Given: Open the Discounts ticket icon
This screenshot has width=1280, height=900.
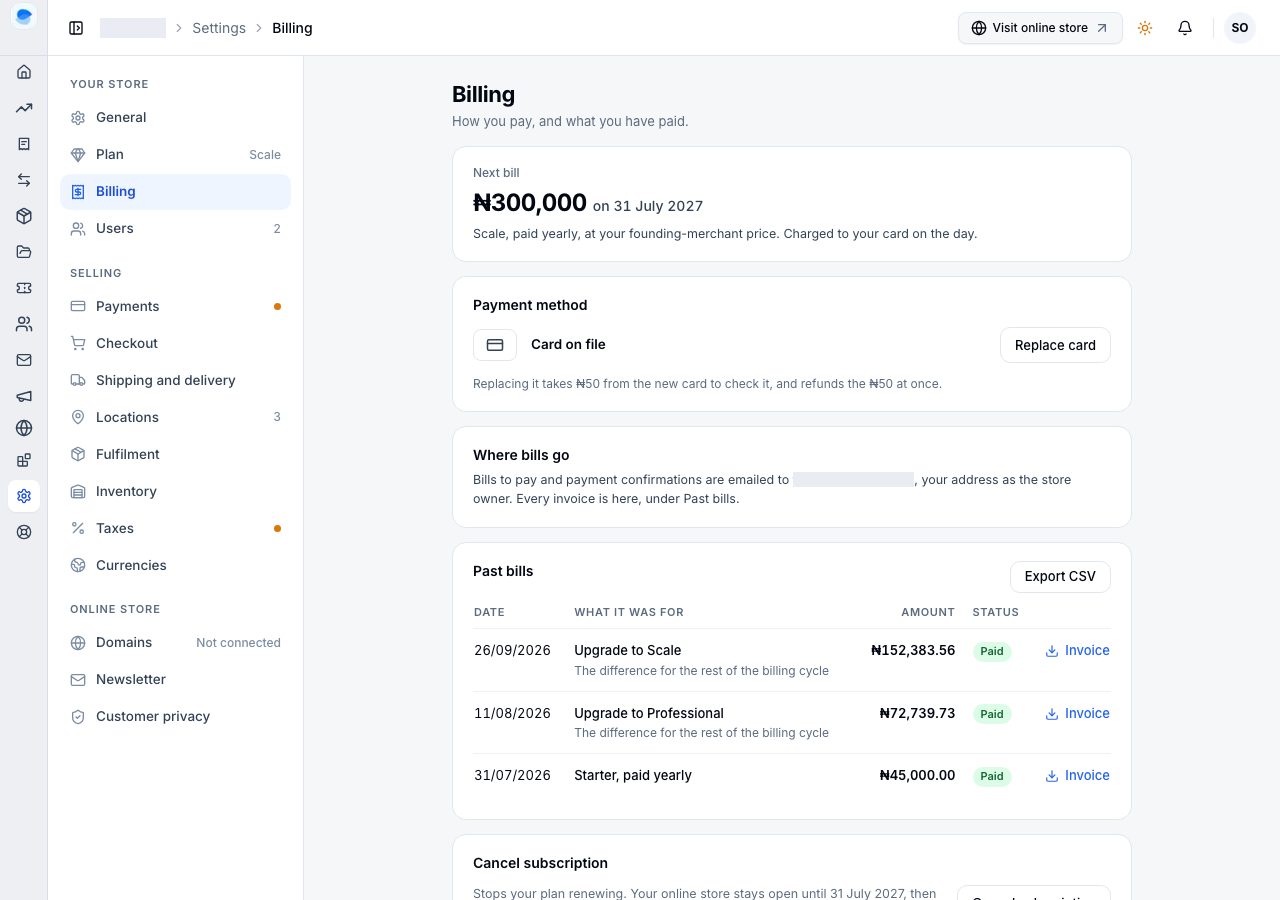Looking at the screenshot, I should (x=24, y=288).
